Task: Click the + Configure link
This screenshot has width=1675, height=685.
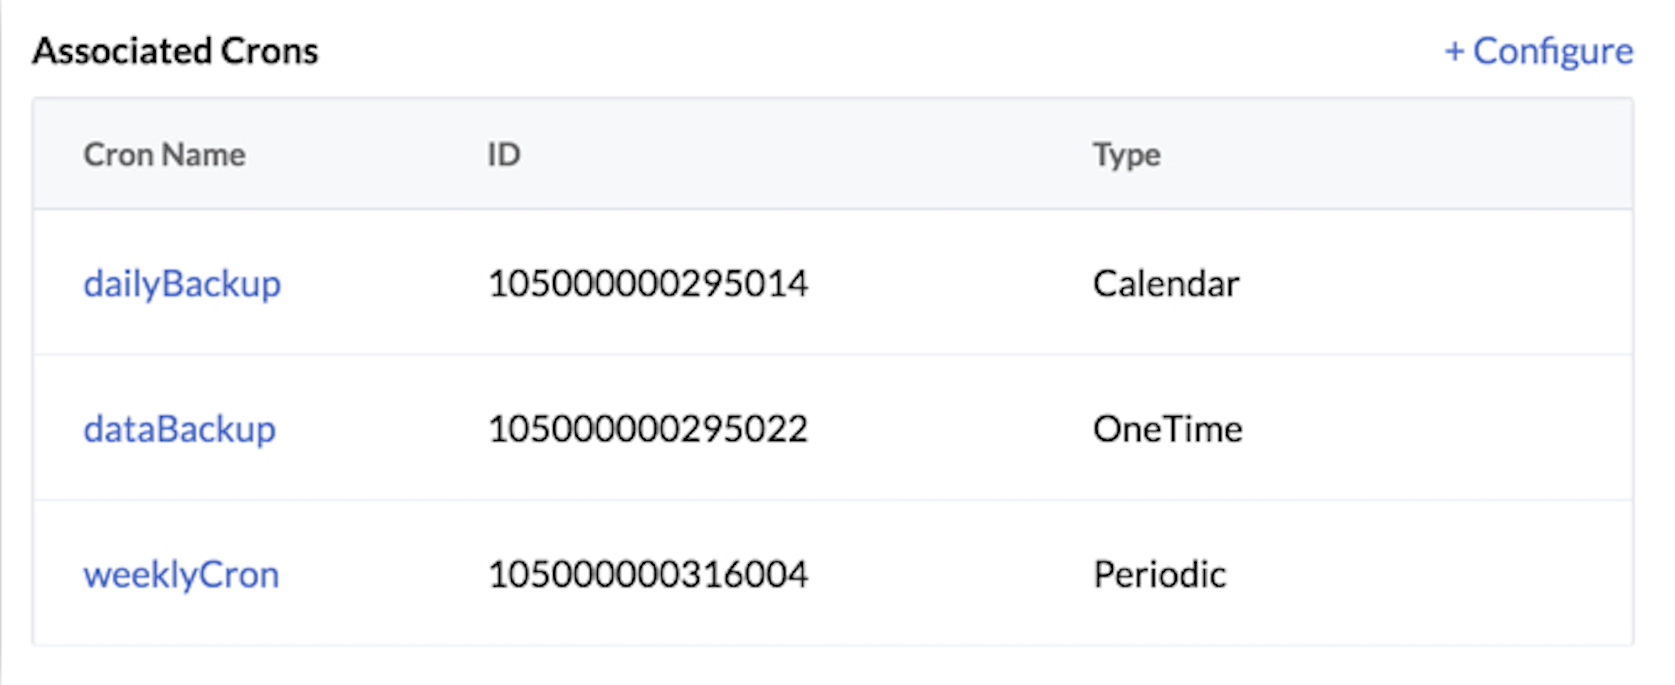Action: (1537, 51)
